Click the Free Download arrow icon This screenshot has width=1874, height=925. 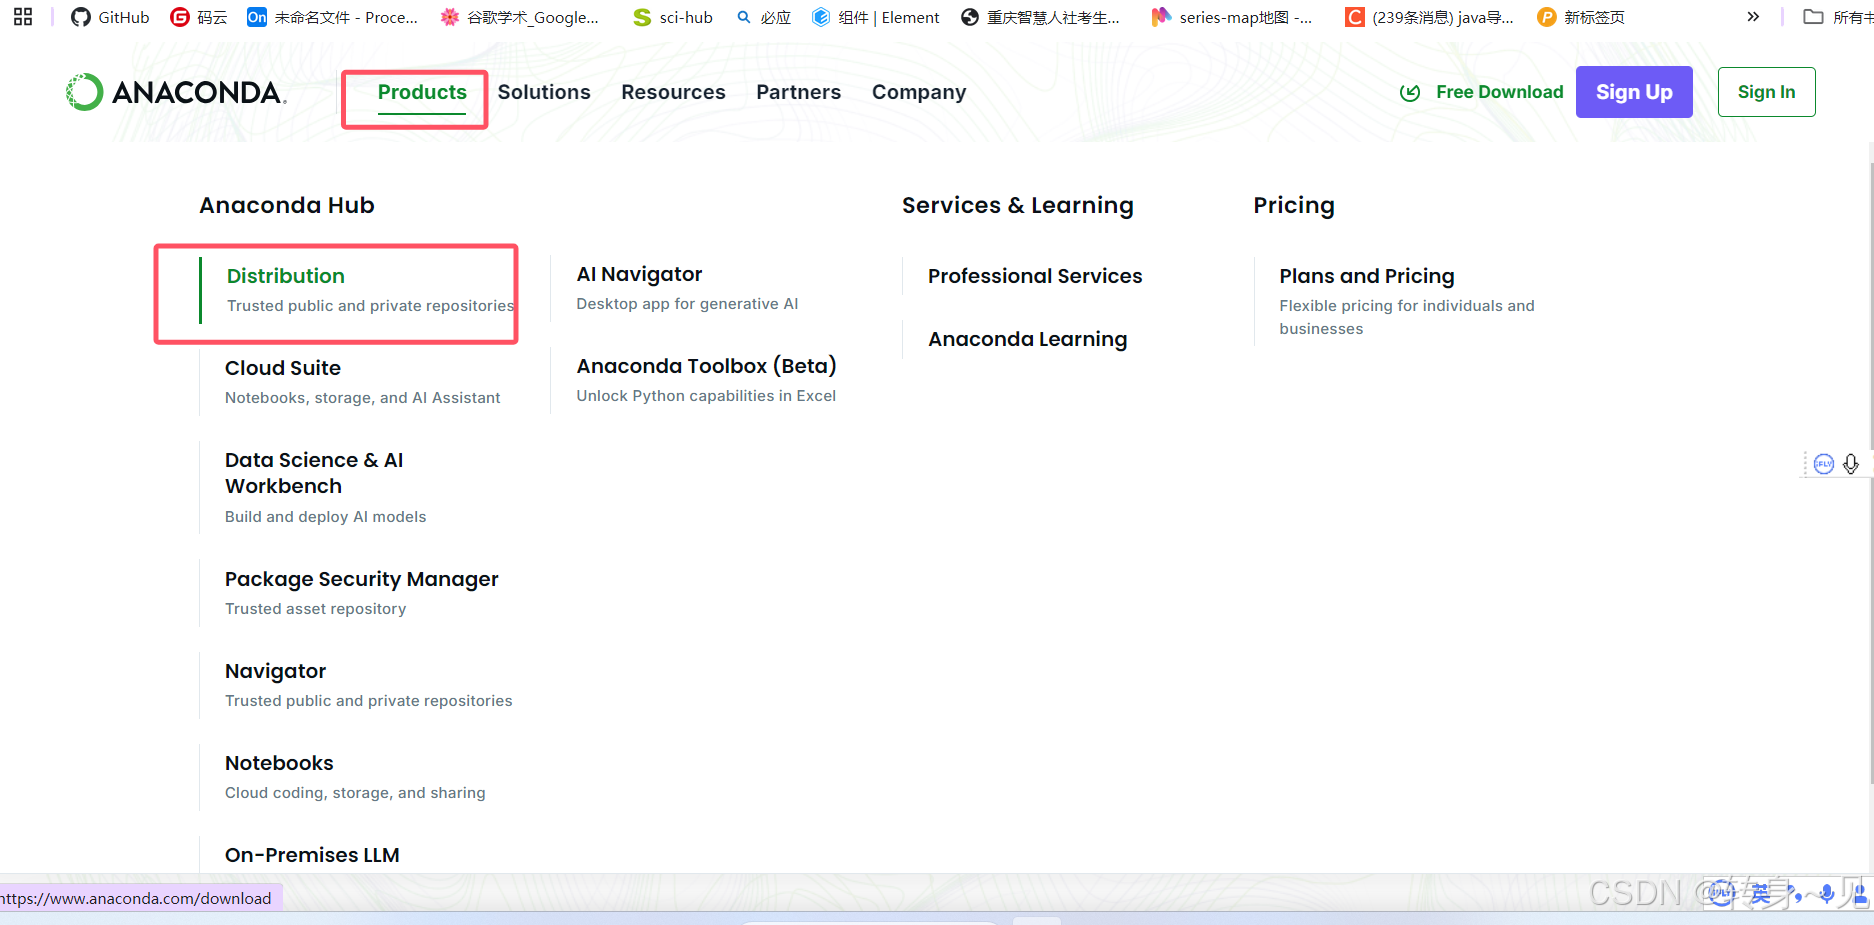click(x=1410, y=93)
